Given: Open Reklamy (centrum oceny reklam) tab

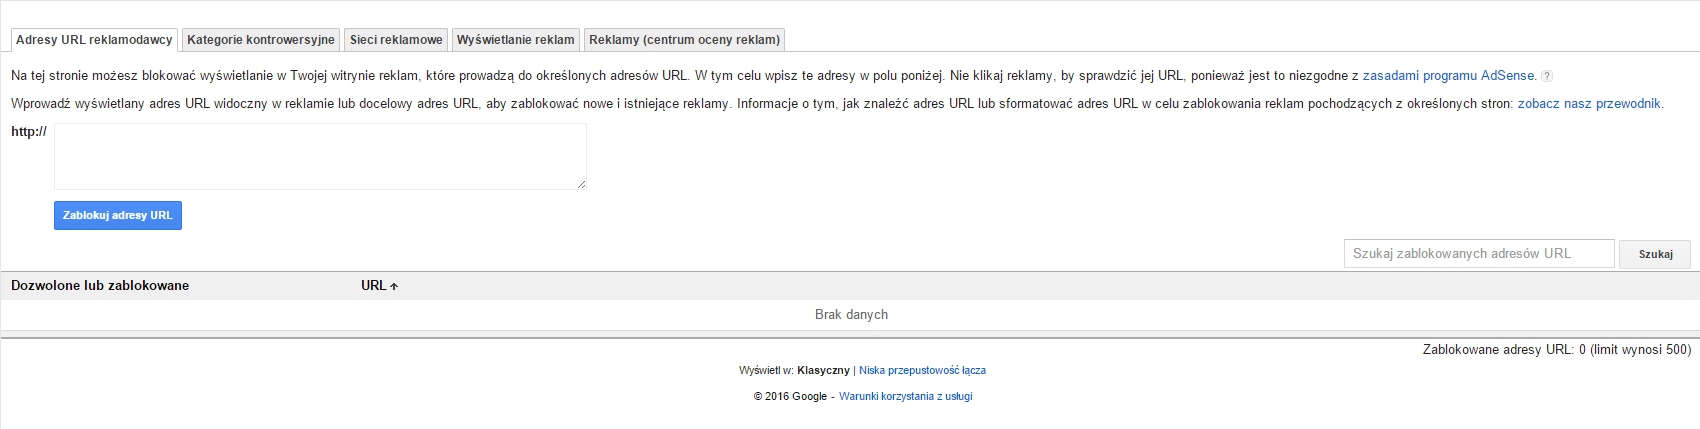Looking at the screenshot, I should pyautogui.click(x=684, y=40).
